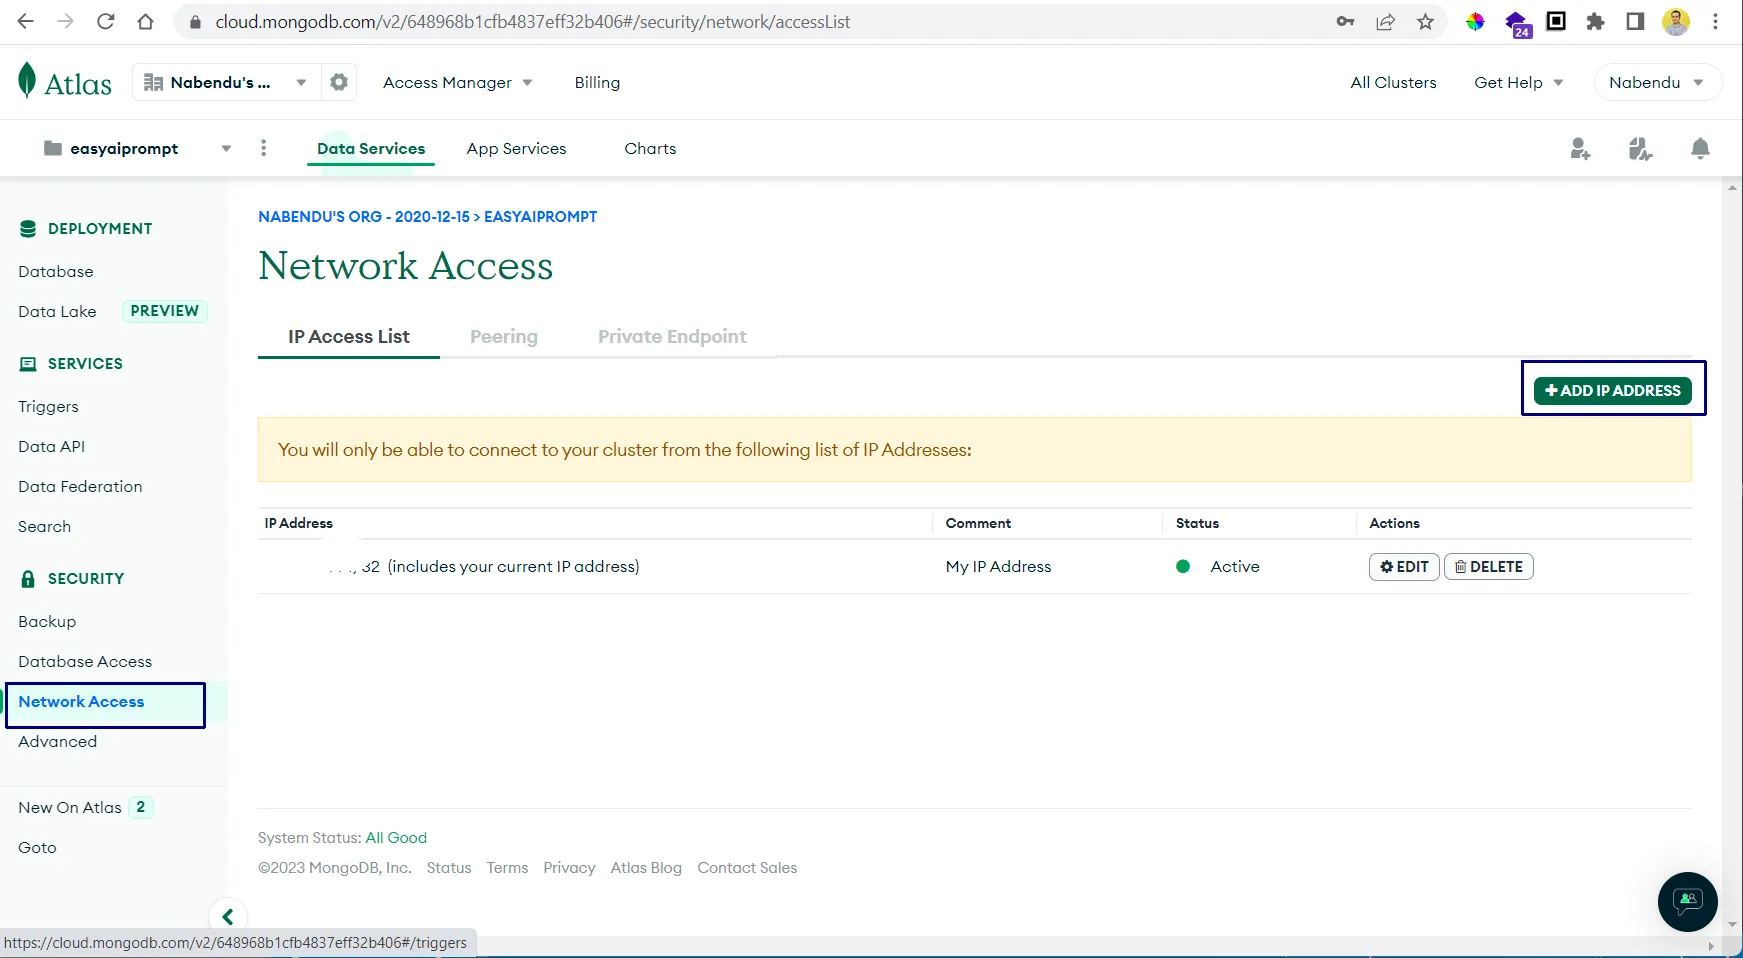Open saved passwords key icon
The width and height of the screenshot is (1743, 958).
1345,21
